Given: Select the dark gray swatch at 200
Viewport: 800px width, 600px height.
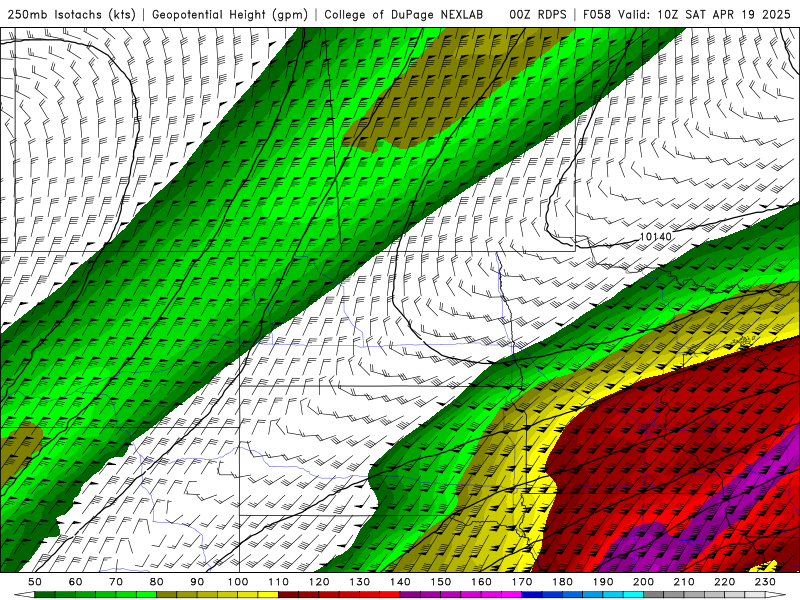Looking at the screenshot, I should pyautogui.click(x=654, y=595).
